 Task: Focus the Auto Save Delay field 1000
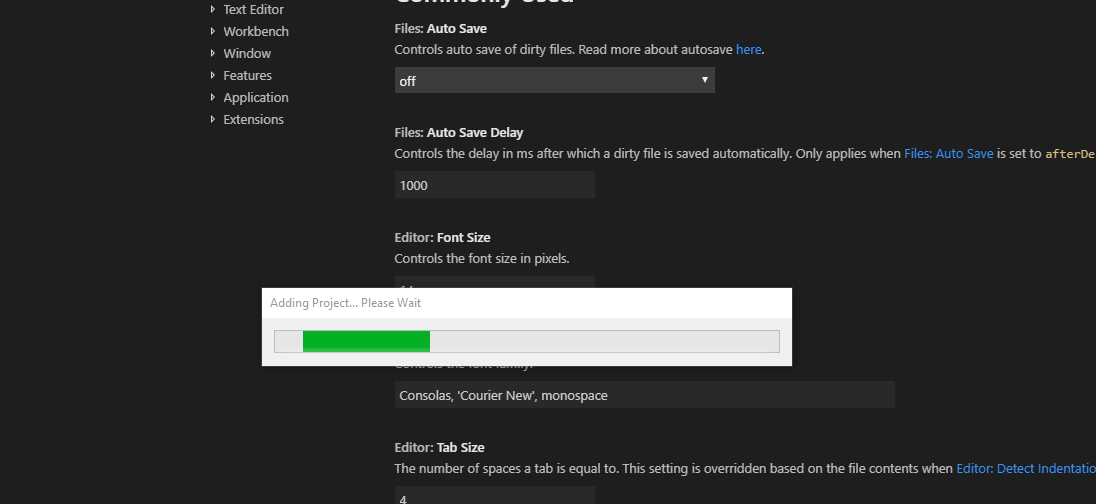[495, 185]
